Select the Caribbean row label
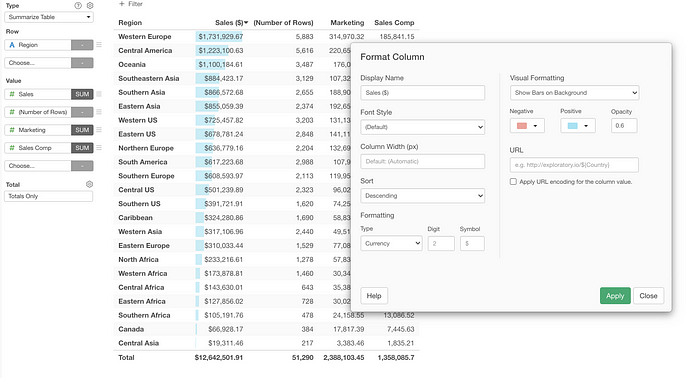Viewport: 700px width, 378px height. 135,218
